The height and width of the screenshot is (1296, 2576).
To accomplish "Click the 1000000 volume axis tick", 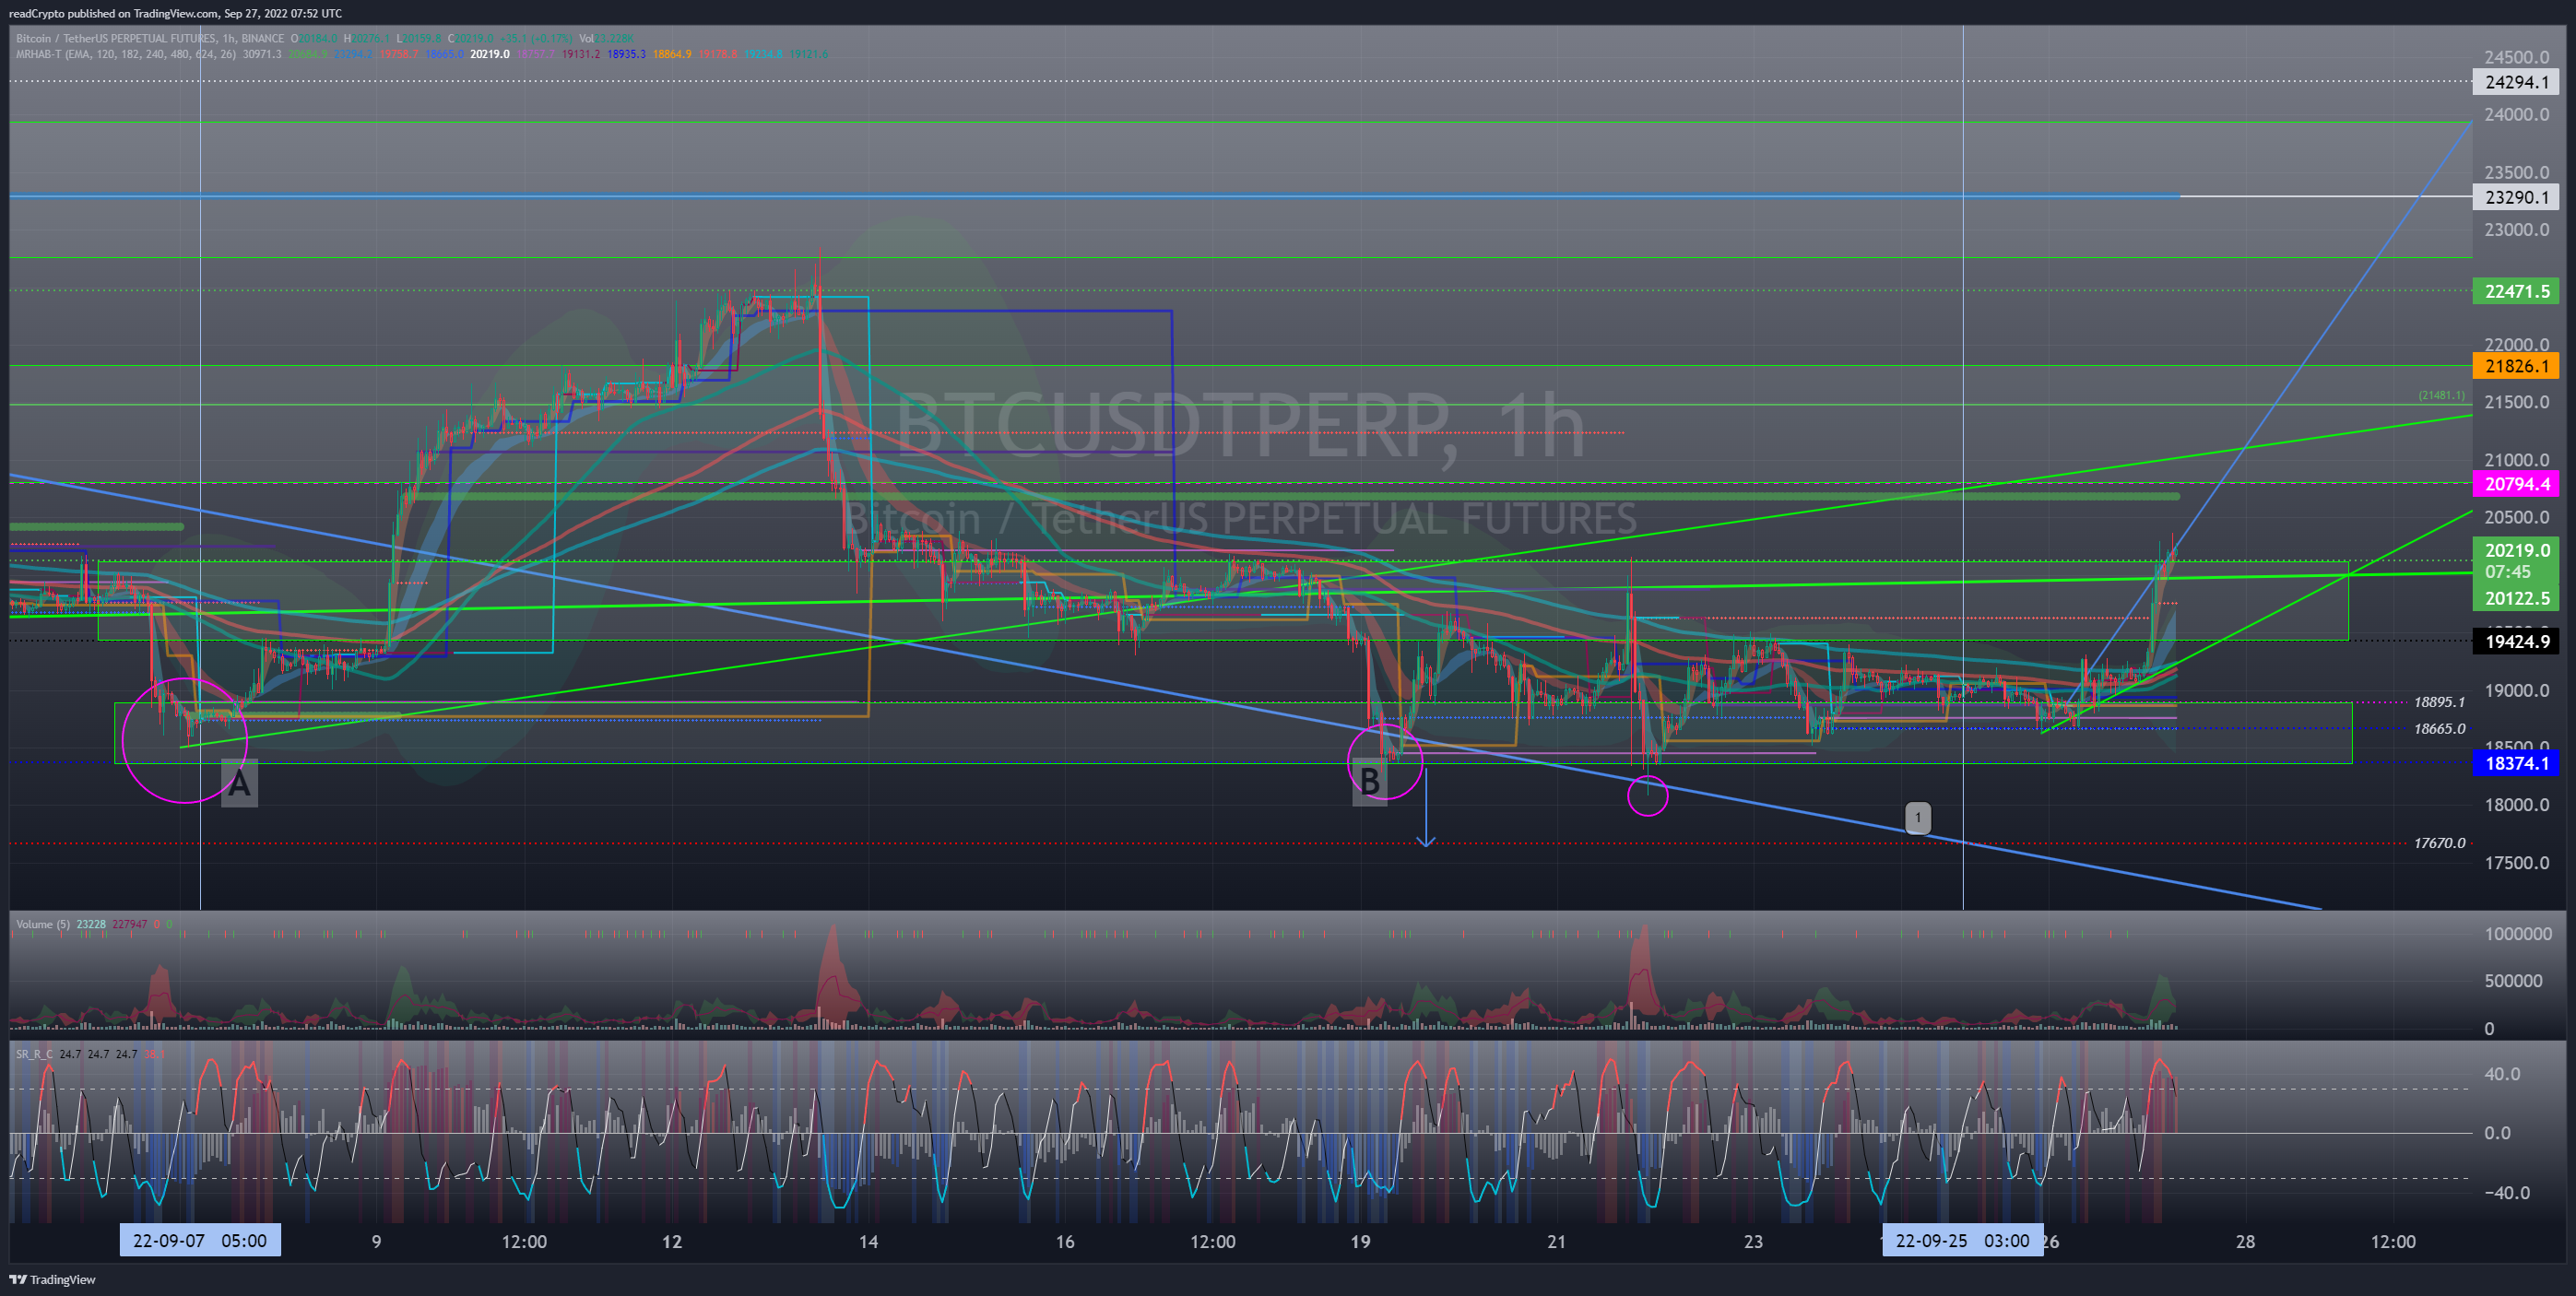I will 2518,933.
